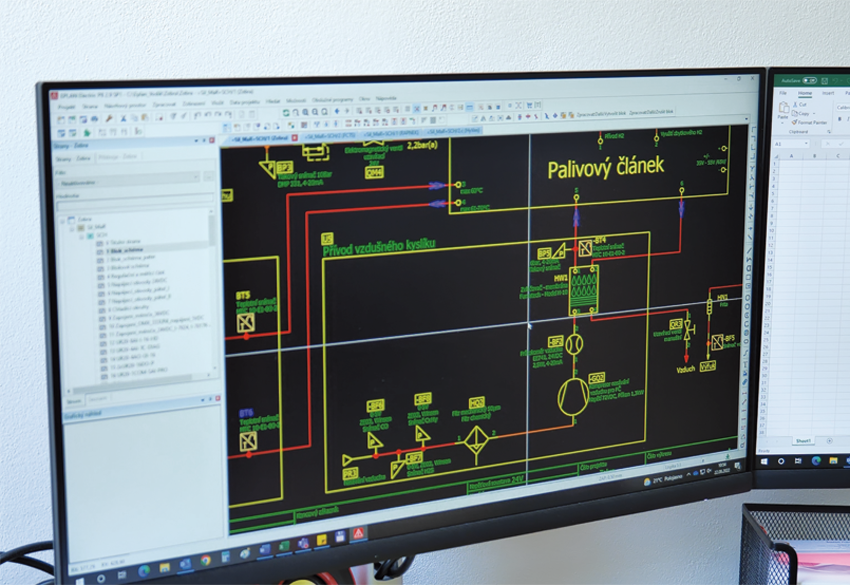
Task: Click the weather widget in the main taskbar
Action: [663, 479]
